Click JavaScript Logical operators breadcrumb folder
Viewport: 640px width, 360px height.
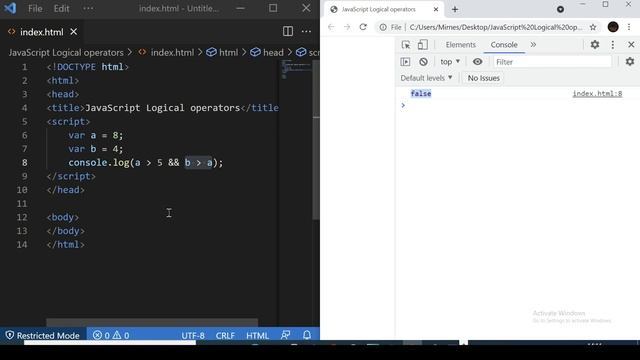(x=66, y=52)
